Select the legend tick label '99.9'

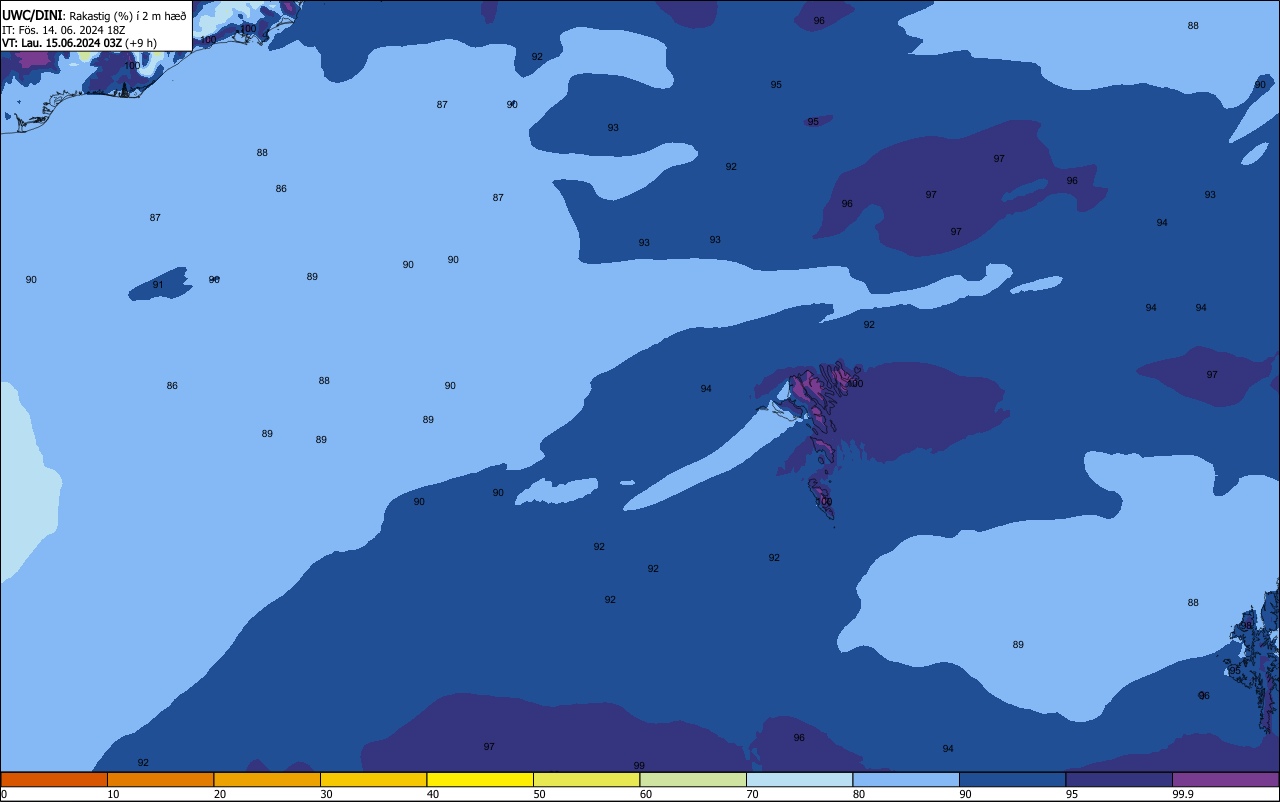pyautogui.click(x=1183, y=794)
